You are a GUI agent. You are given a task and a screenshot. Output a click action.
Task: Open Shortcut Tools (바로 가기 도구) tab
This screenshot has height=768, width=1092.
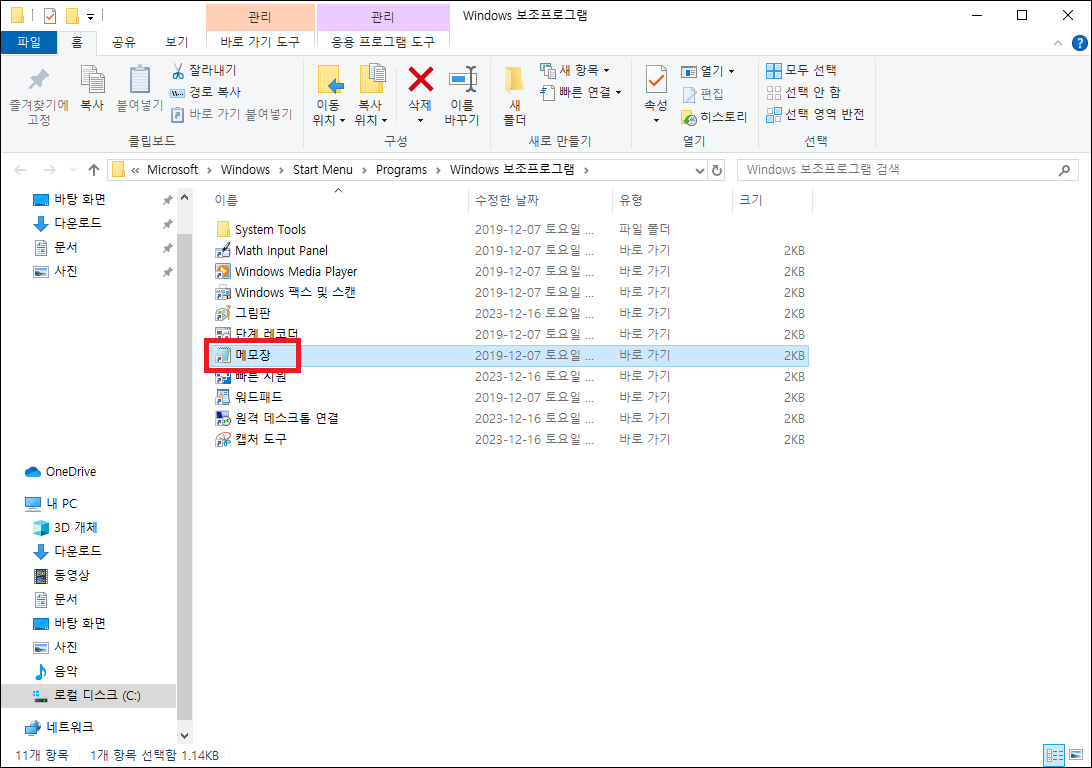(260, 42)
